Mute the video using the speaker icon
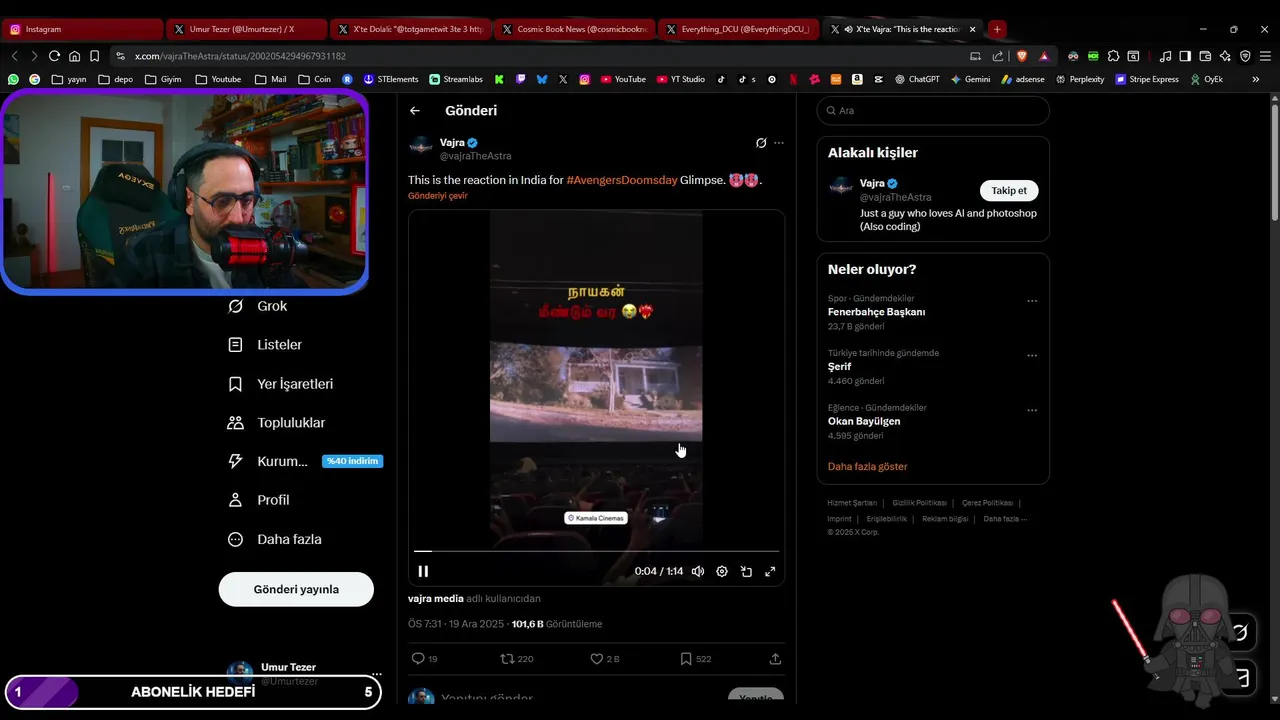 click(x=697, y=571)
